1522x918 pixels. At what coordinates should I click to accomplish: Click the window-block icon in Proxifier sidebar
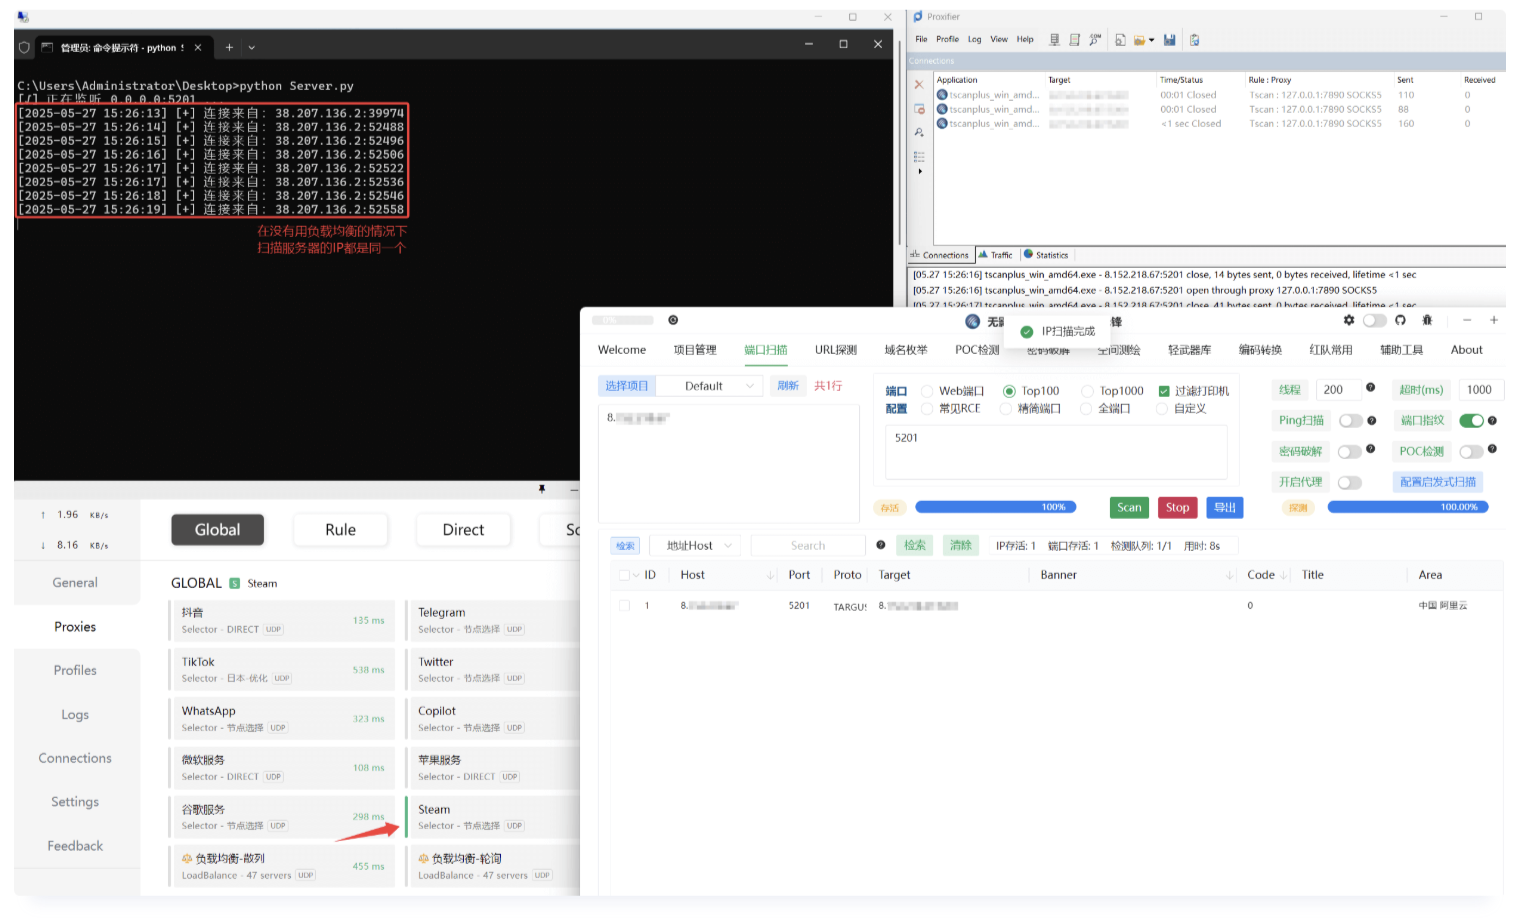[919, 109]
